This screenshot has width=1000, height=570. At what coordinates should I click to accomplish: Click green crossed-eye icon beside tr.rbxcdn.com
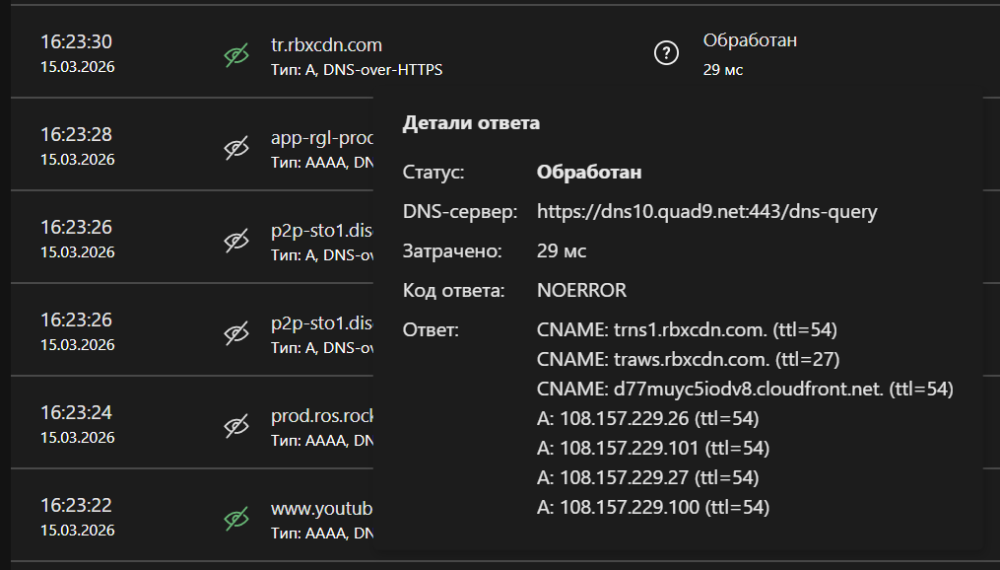point(236,56)
